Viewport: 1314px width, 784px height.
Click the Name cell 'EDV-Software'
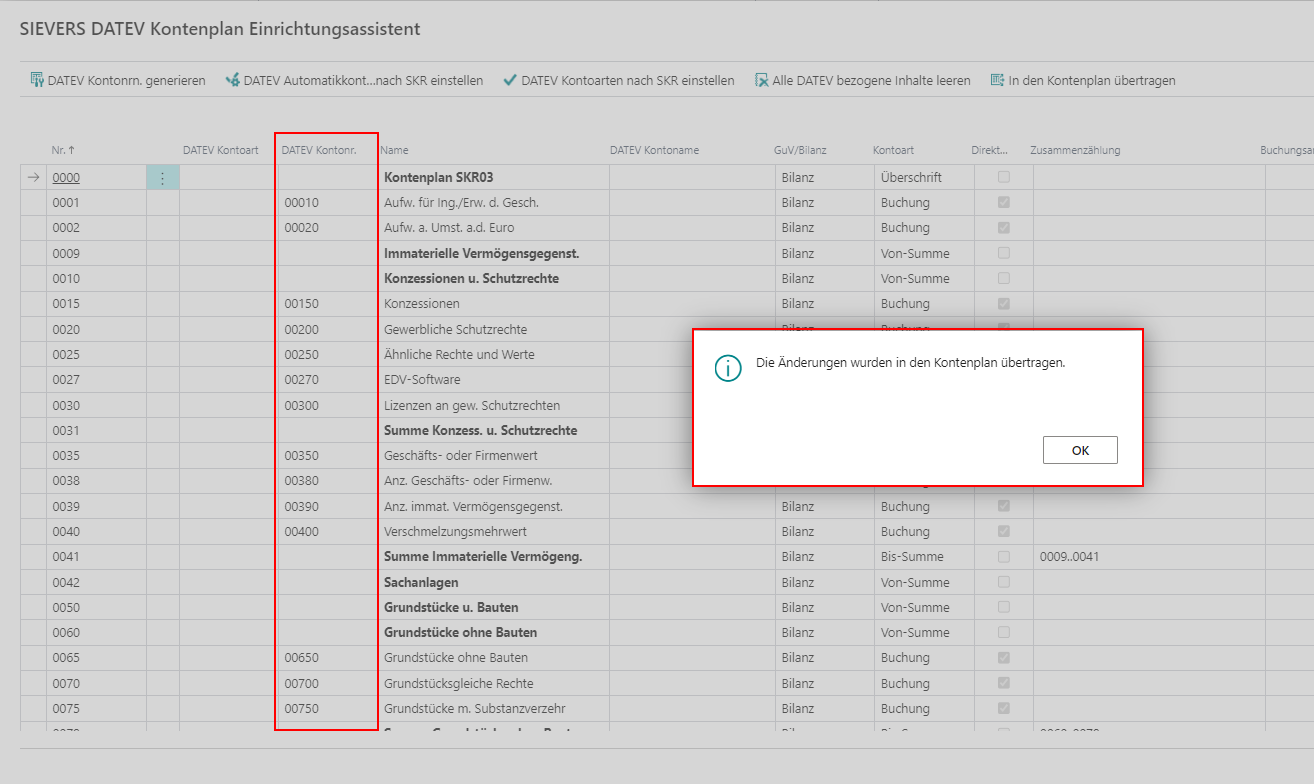(422, 380)
